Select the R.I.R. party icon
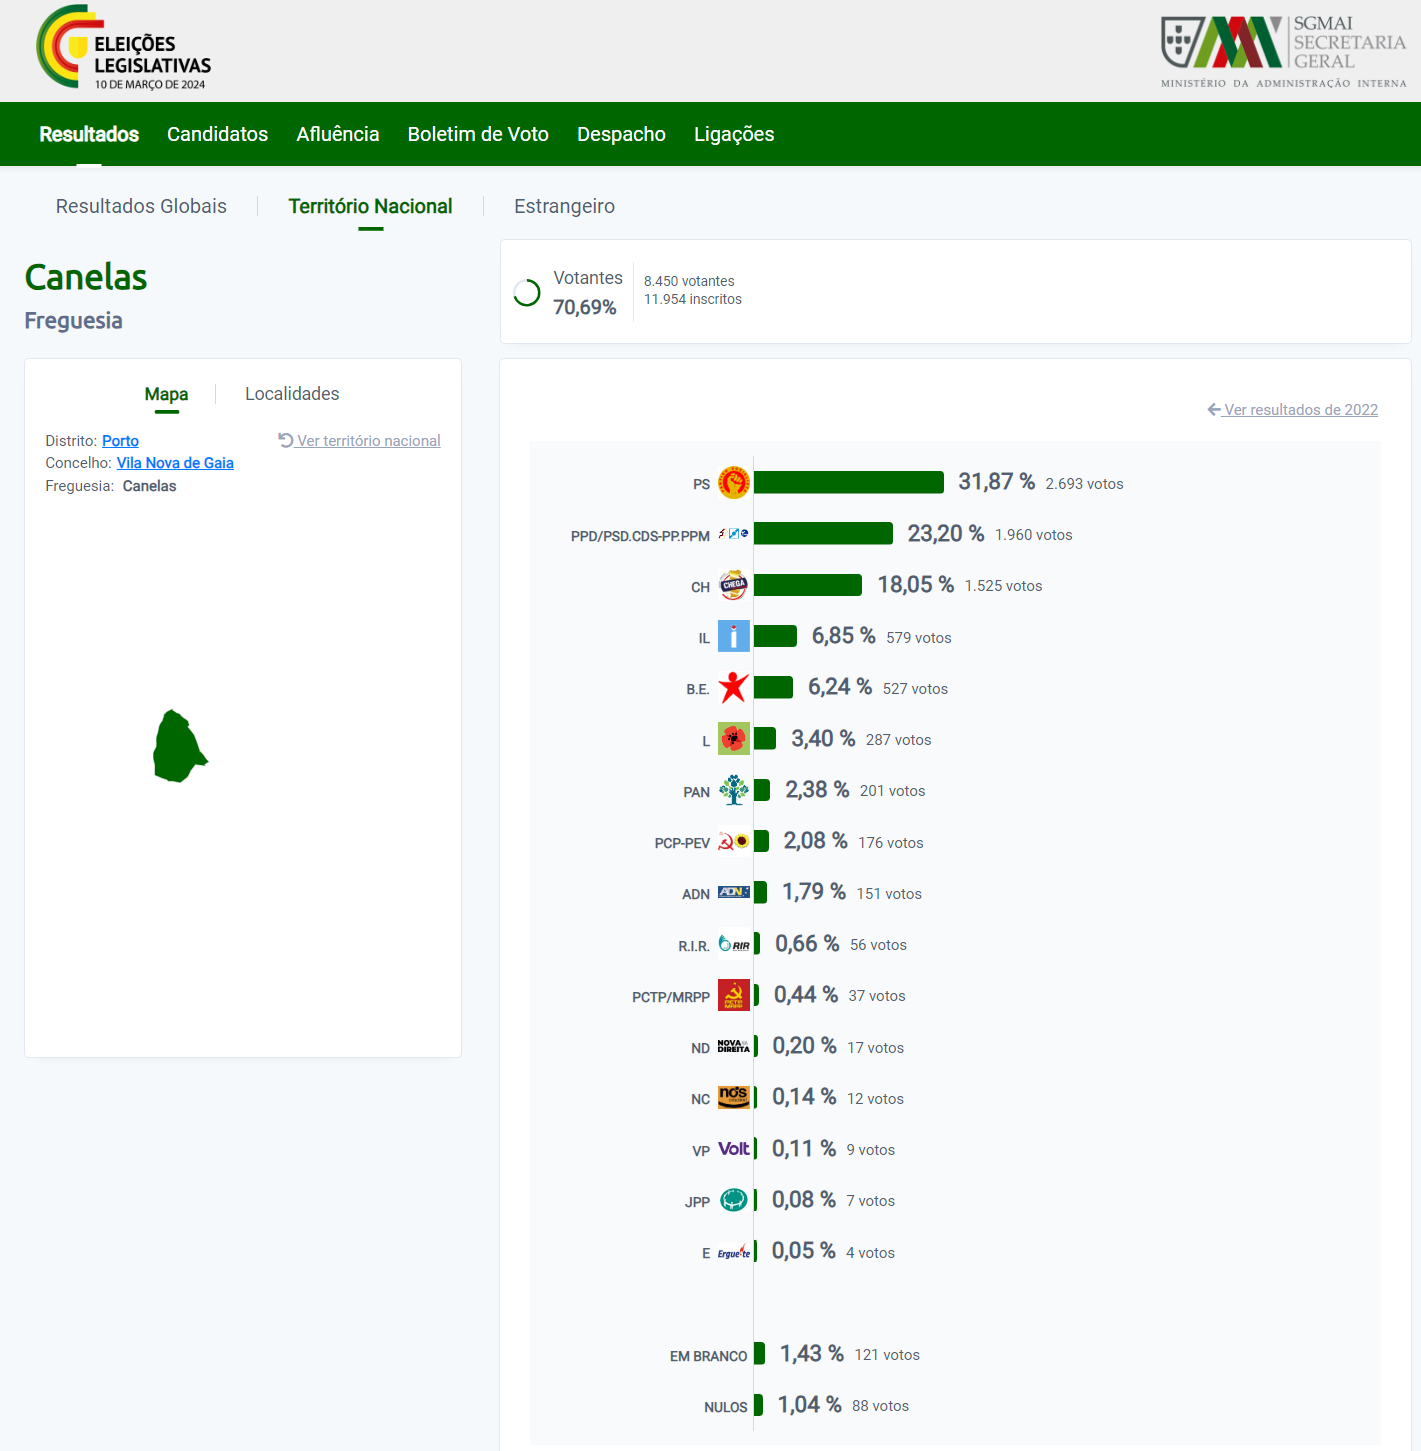This screenshot has height=1451, width=1421. tap(735, 943)
